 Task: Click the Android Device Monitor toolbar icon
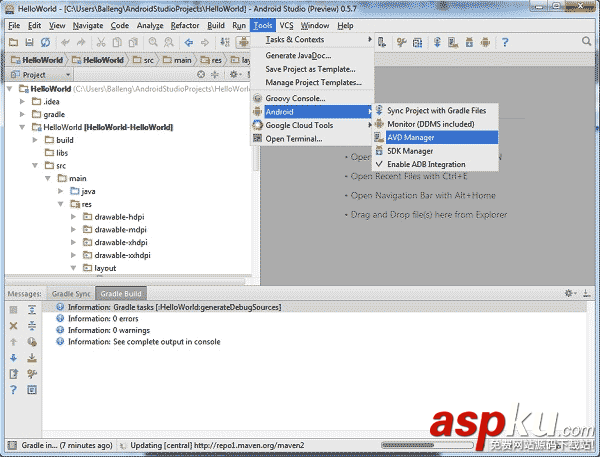click(x=485, y=42)
